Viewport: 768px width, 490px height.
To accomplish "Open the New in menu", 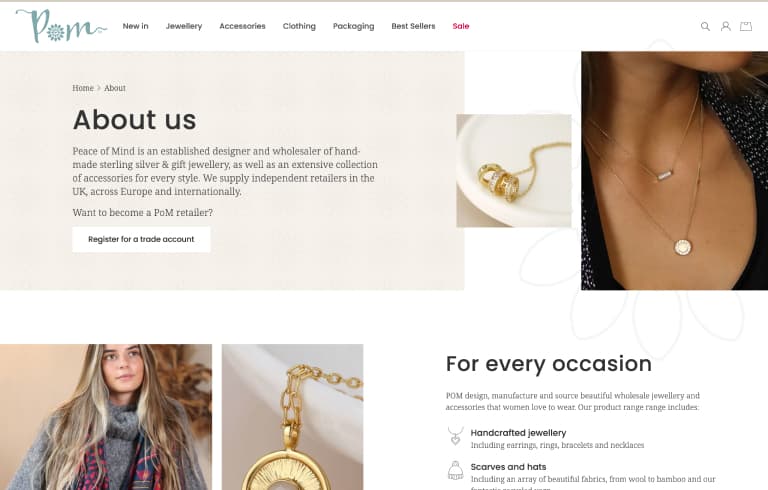I will point(135,26).
